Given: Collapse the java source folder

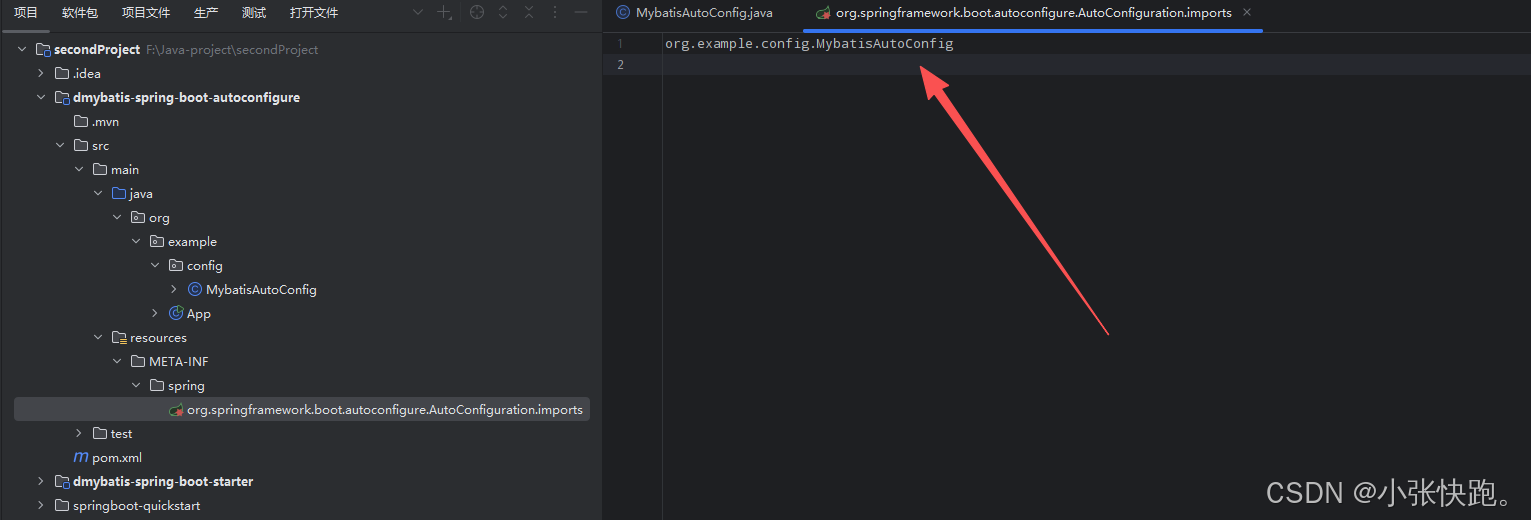Looking at the screenshot, I should pos(98,193).
